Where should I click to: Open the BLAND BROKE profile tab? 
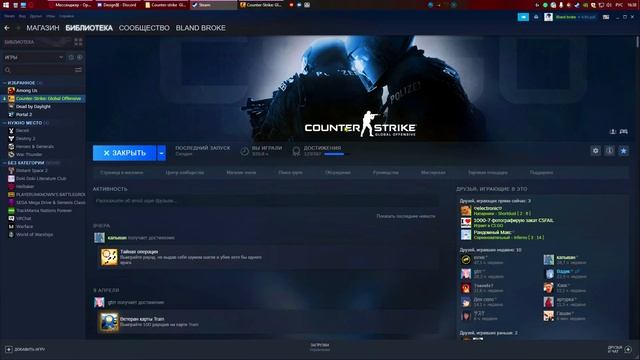200,28
